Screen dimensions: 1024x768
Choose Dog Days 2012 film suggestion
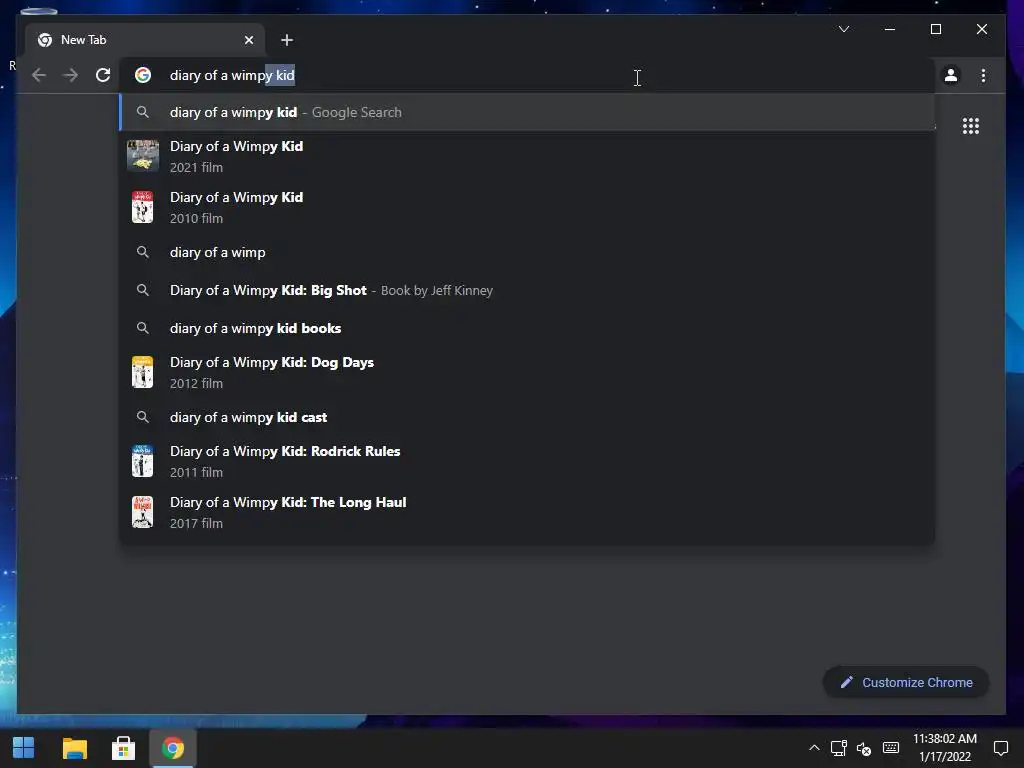(527, 372)
